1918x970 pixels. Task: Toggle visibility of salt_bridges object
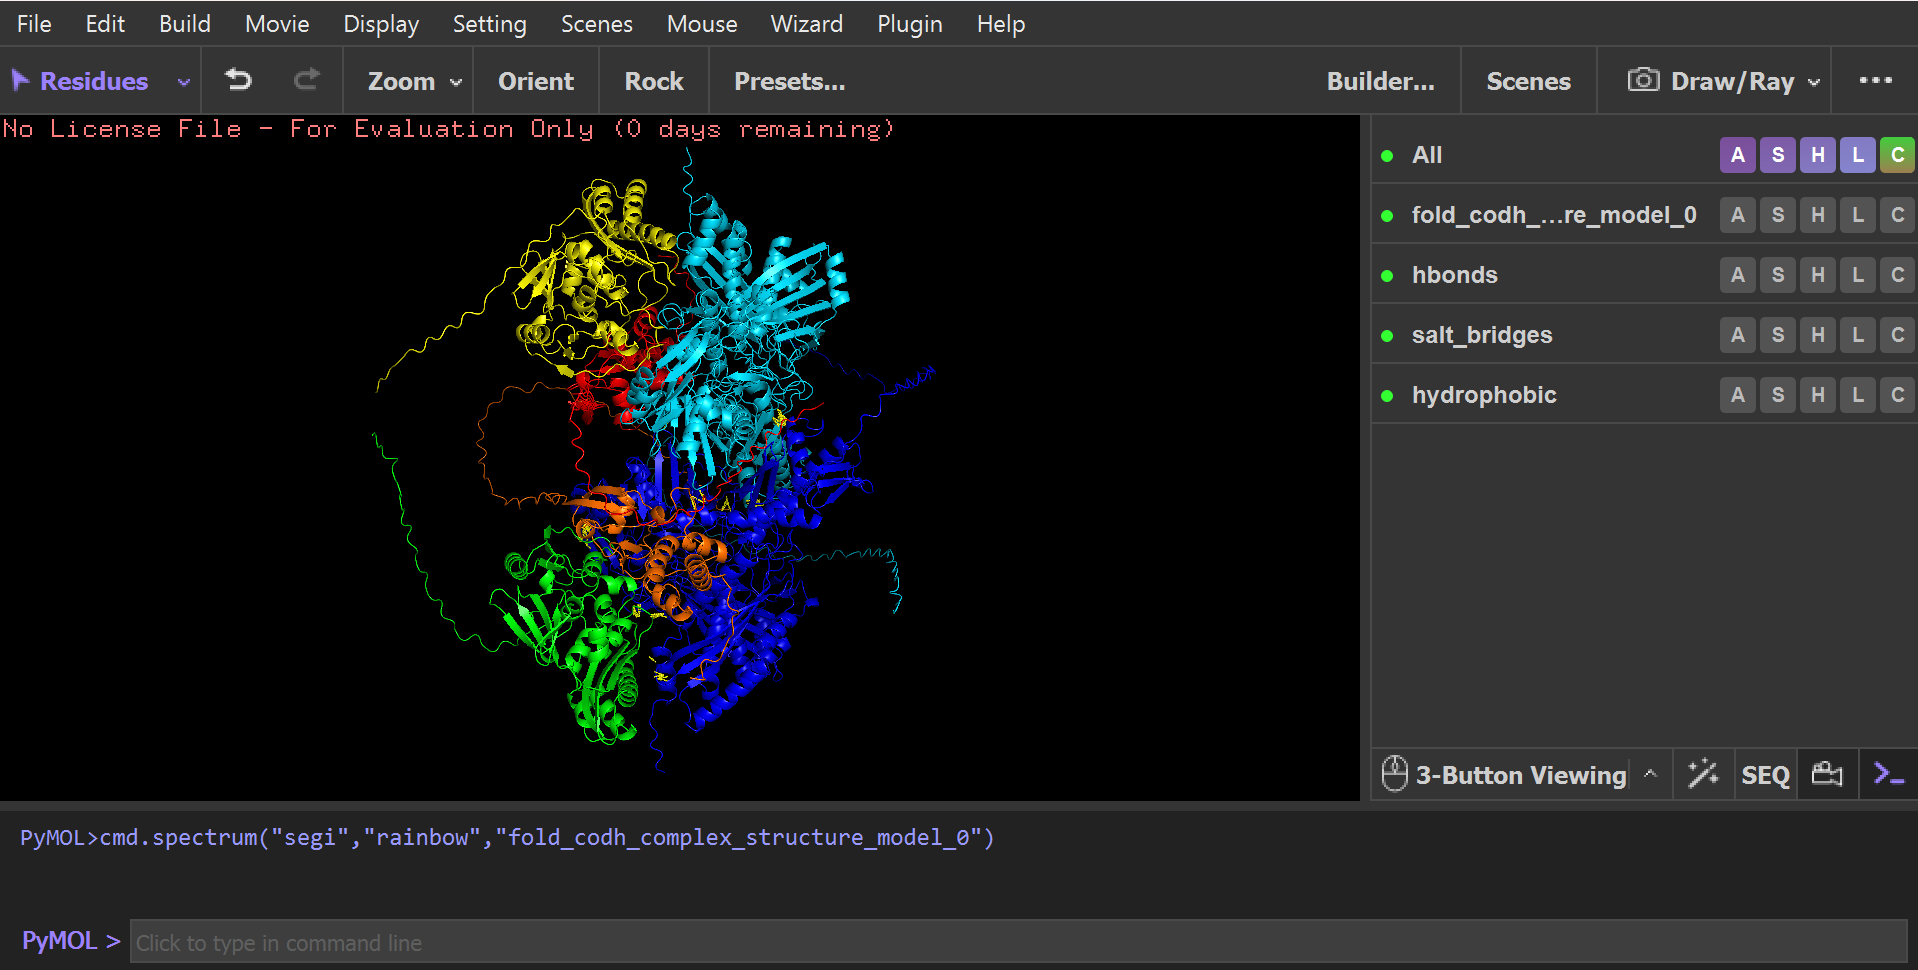(x=1387, y=336)
